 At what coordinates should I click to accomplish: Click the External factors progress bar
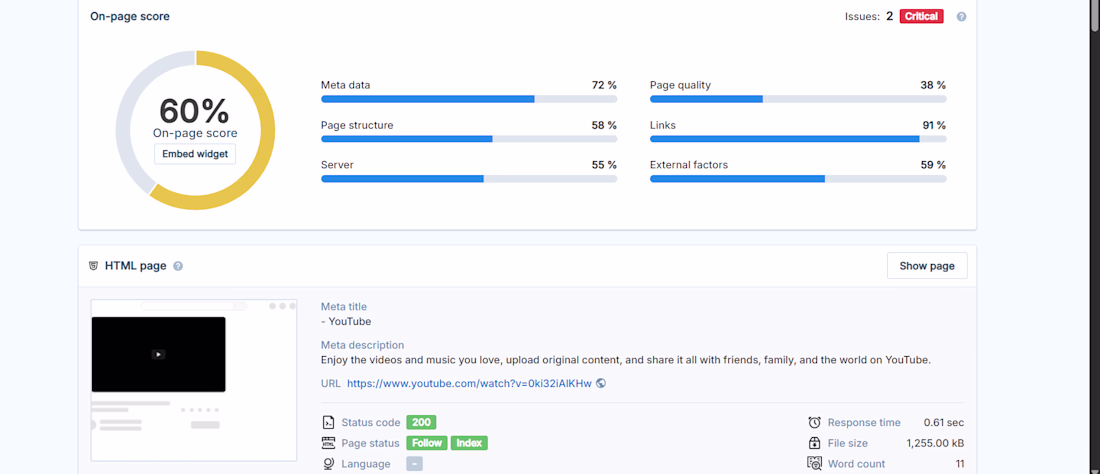(798, 179)
